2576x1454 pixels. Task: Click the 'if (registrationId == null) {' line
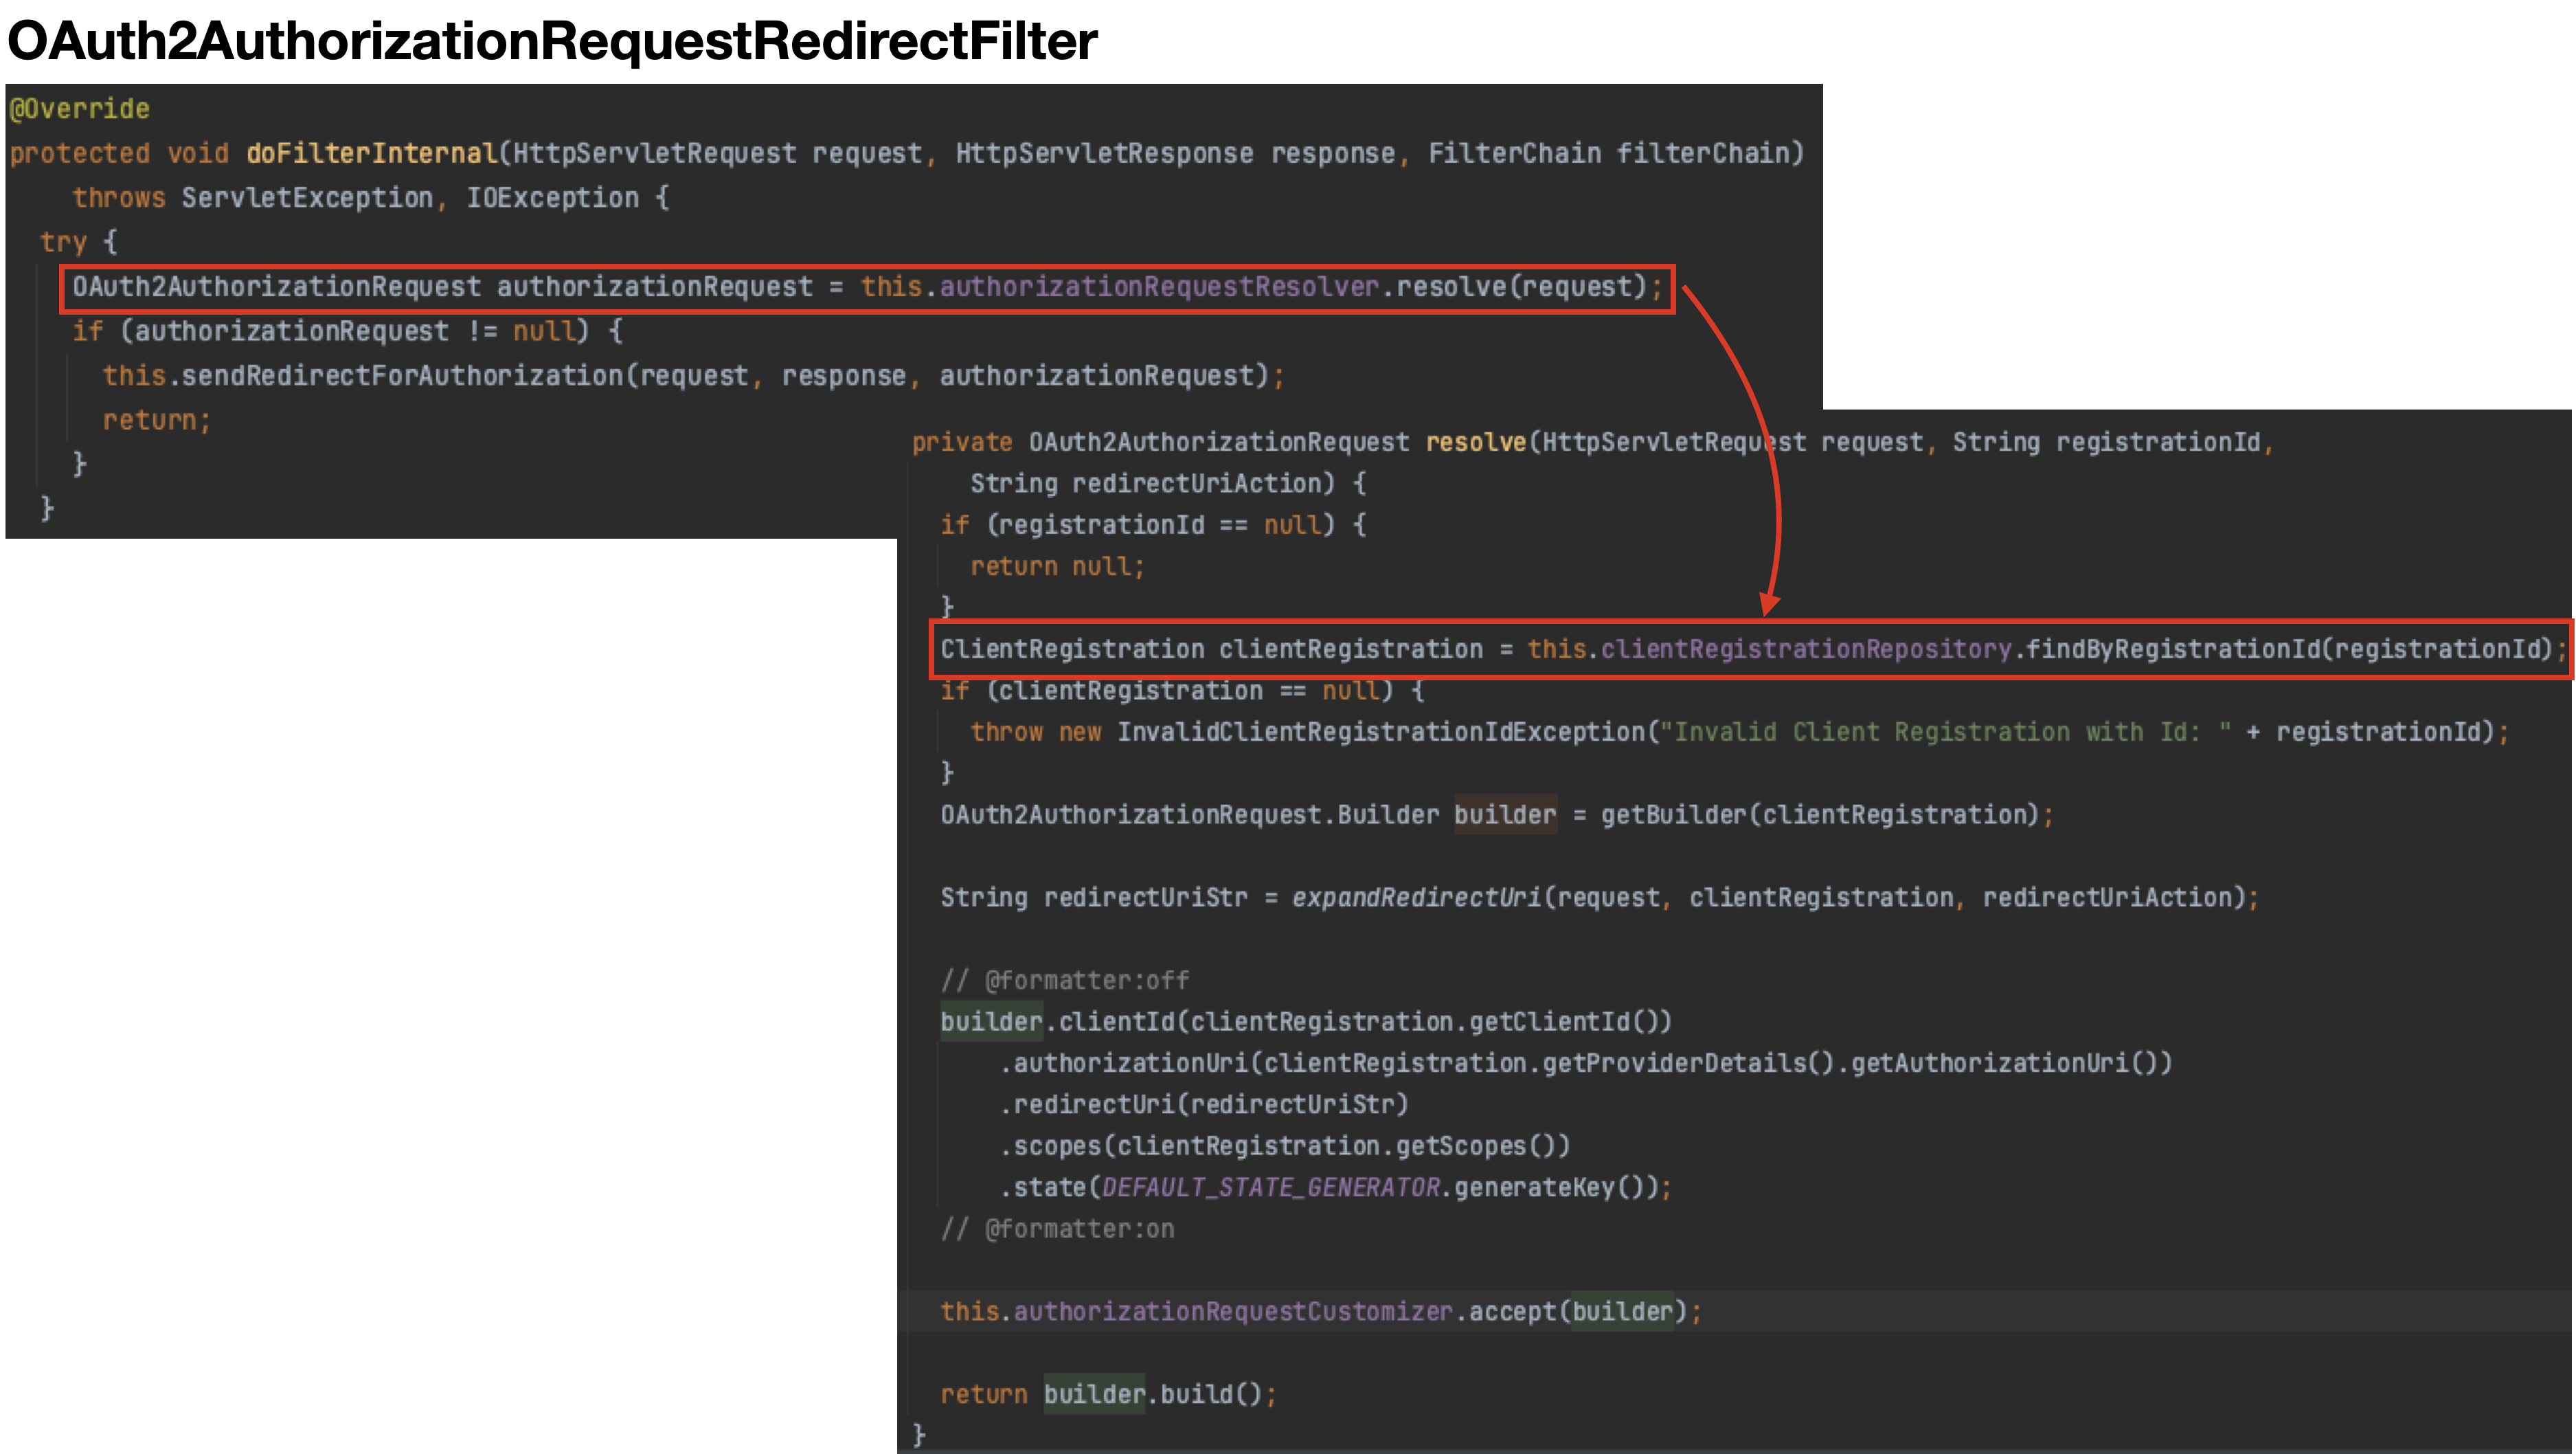point(1153,525)
